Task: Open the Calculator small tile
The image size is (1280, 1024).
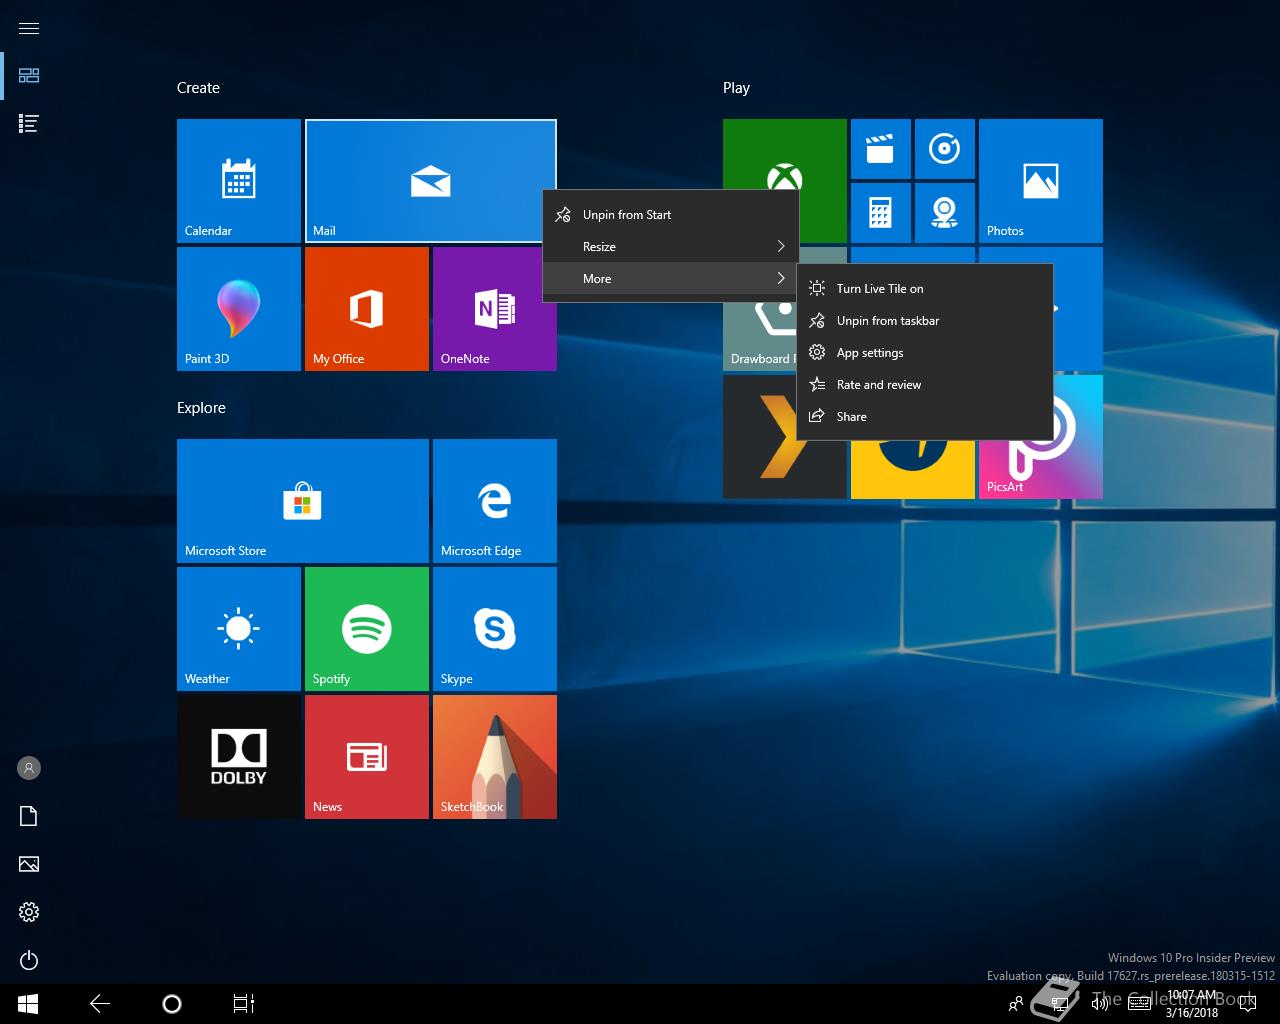Action: click(x=880, y=212)
